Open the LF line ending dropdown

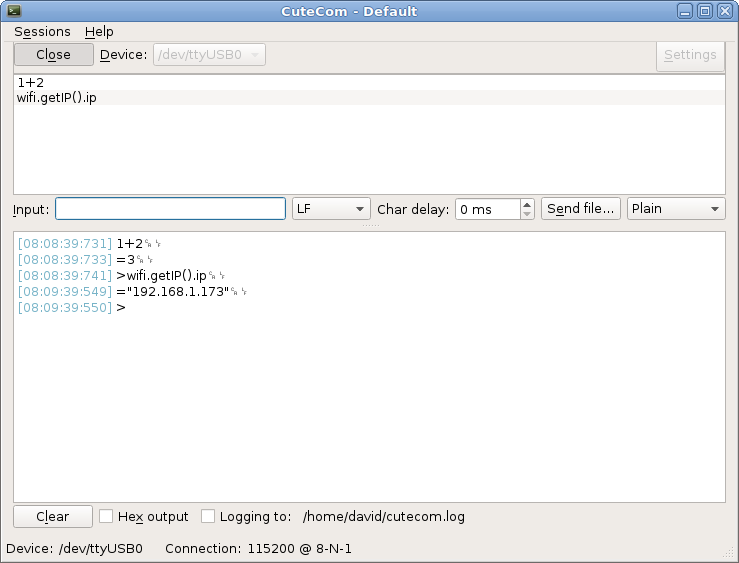(331, 209)
